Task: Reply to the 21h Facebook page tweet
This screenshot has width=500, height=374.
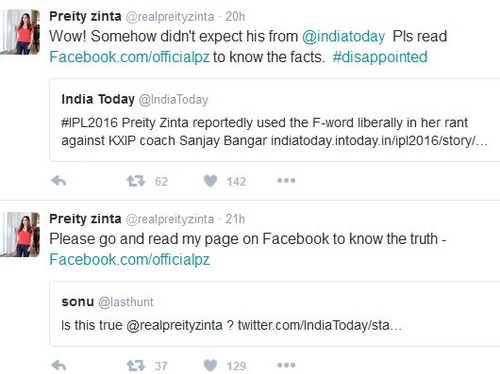Action: (x=59, y=366)
